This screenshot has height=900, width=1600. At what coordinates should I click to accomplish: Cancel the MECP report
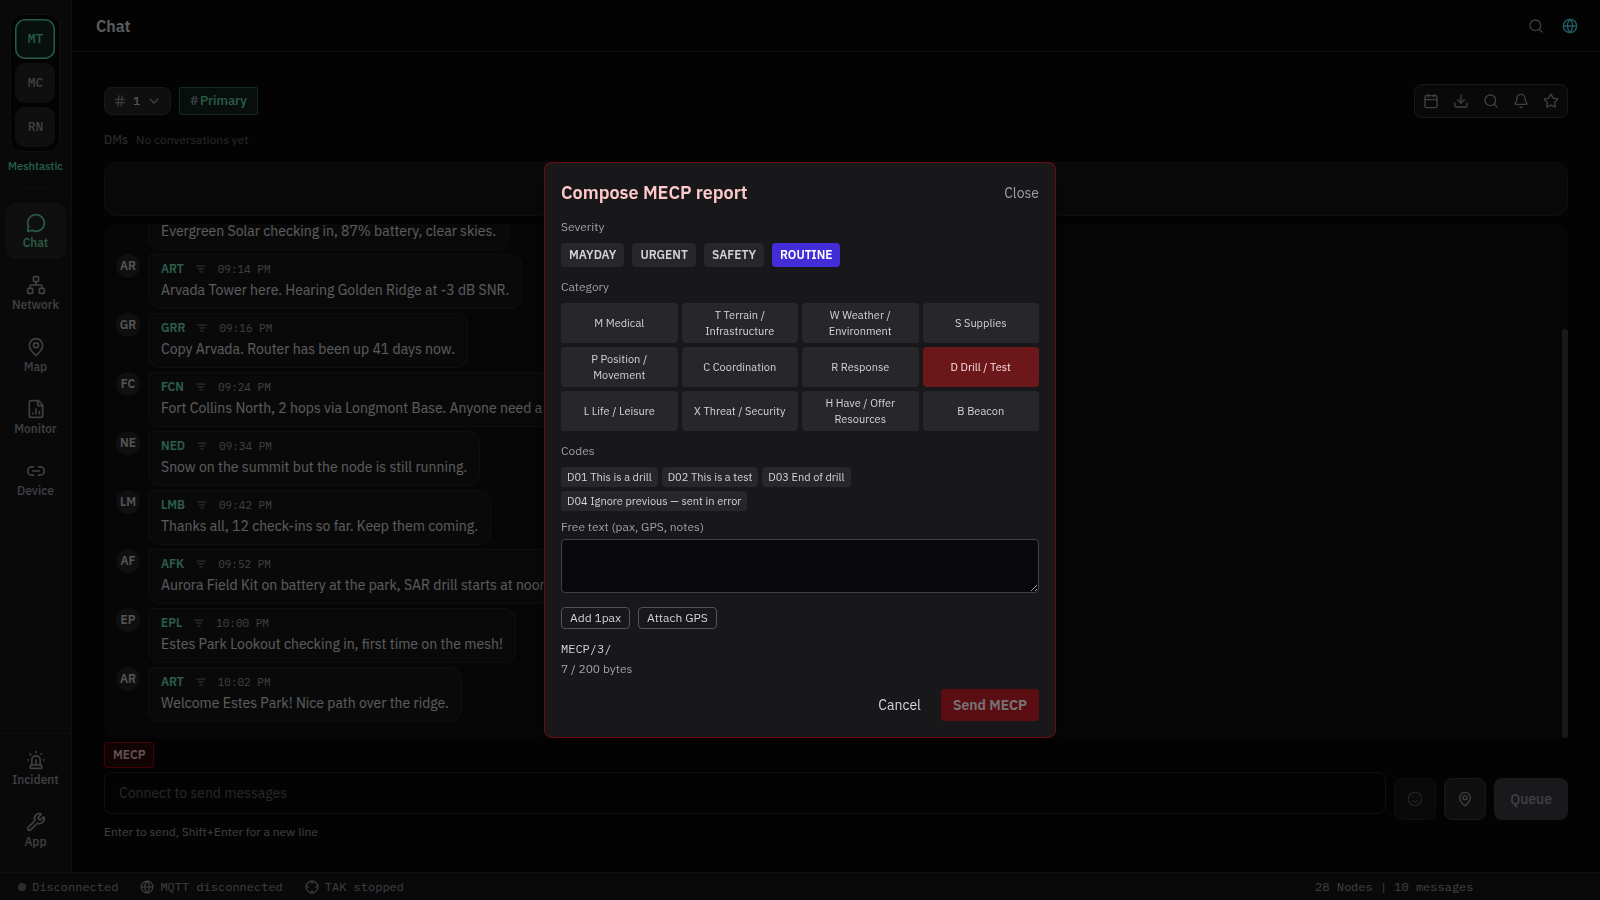pos(899,705)
